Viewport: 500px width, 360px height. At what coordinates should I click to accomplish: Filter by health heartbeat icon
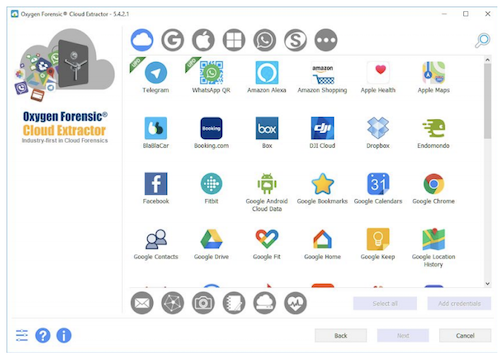(x=295, y=303)
